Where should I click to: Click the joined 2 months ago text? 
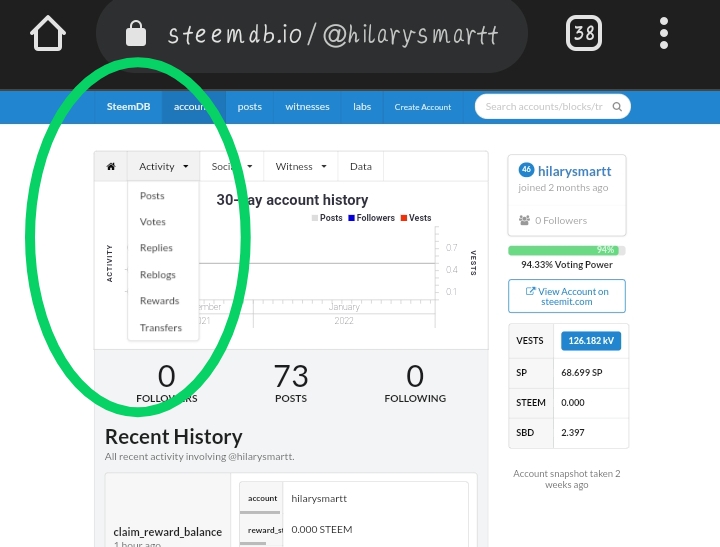tap(563, 187)
